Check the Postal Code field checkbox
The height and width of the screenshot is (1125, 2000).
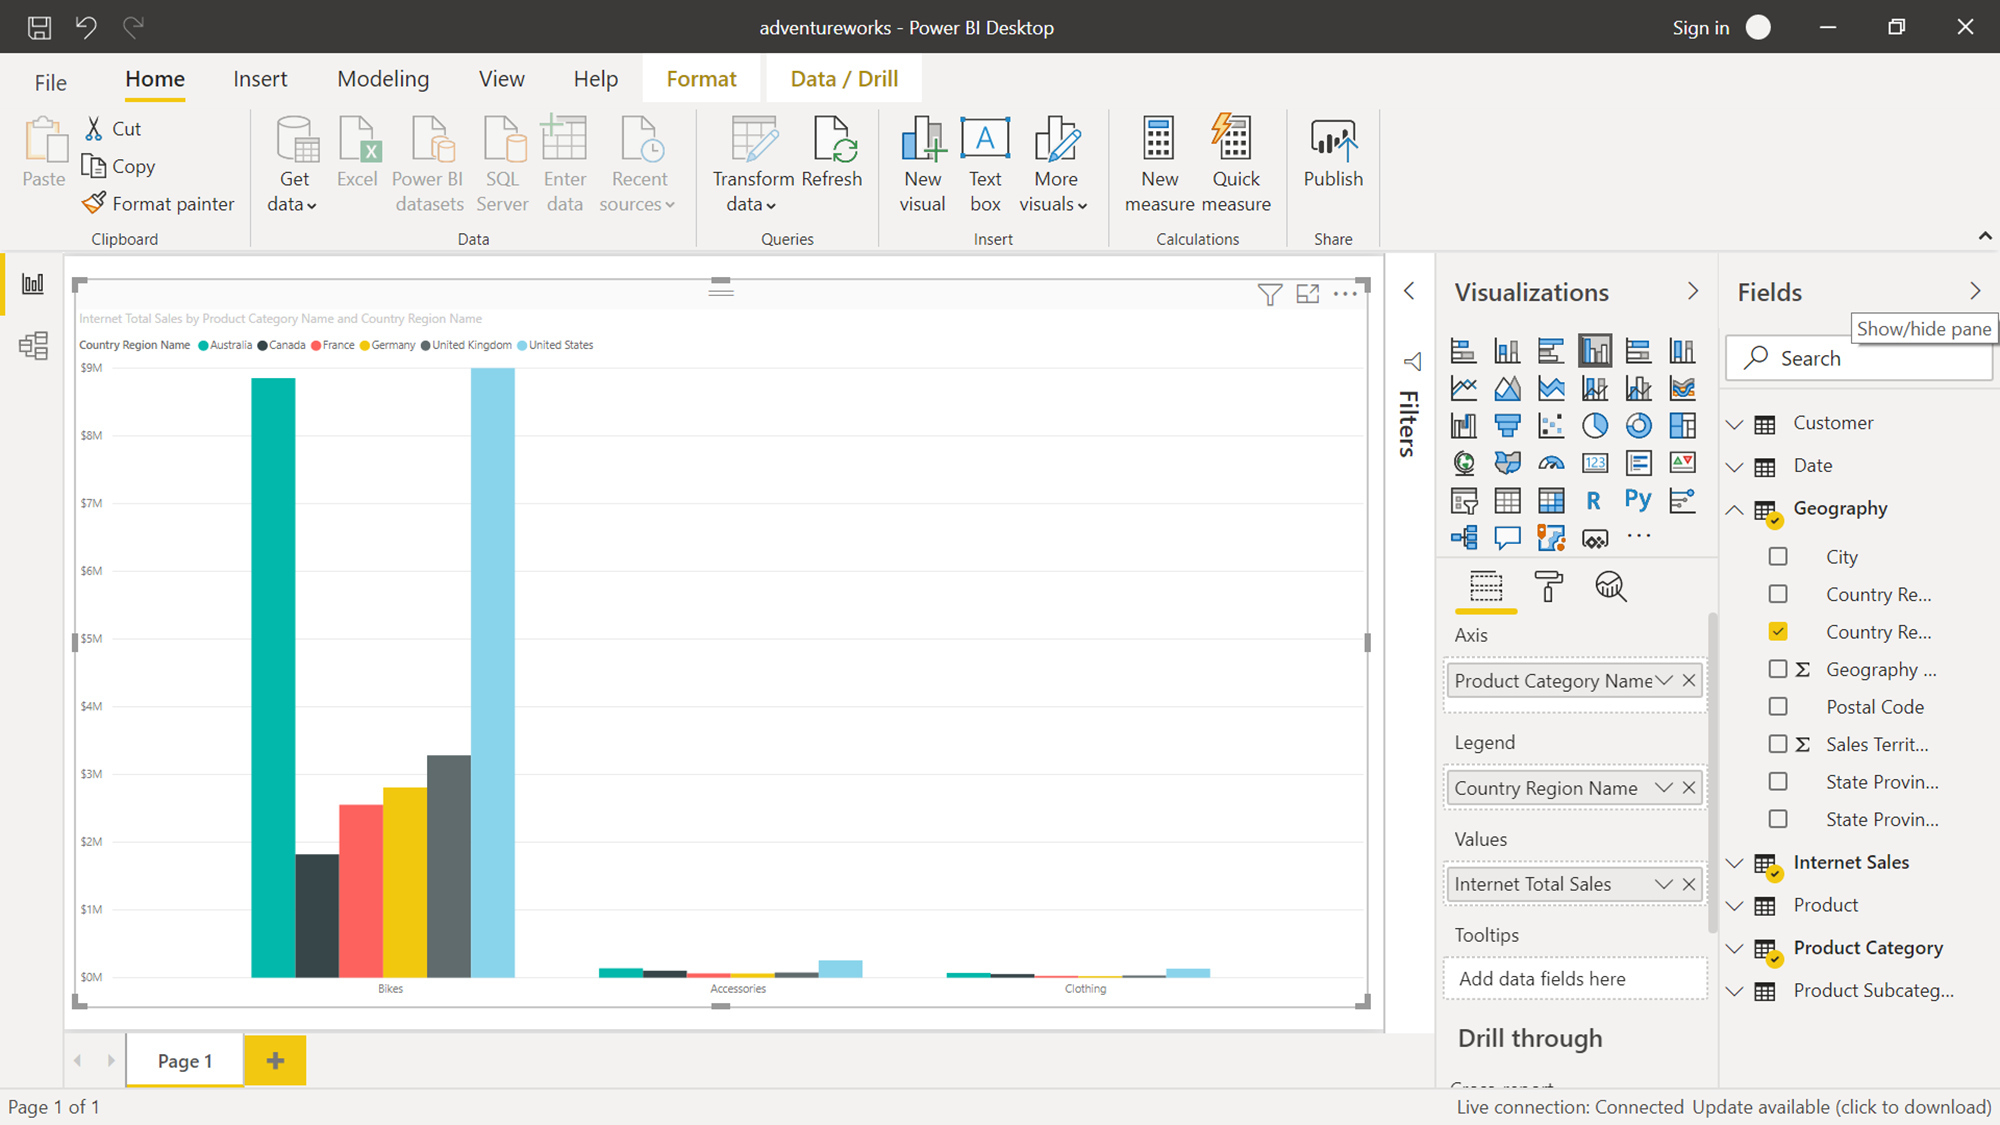(x=1778, y=706)
